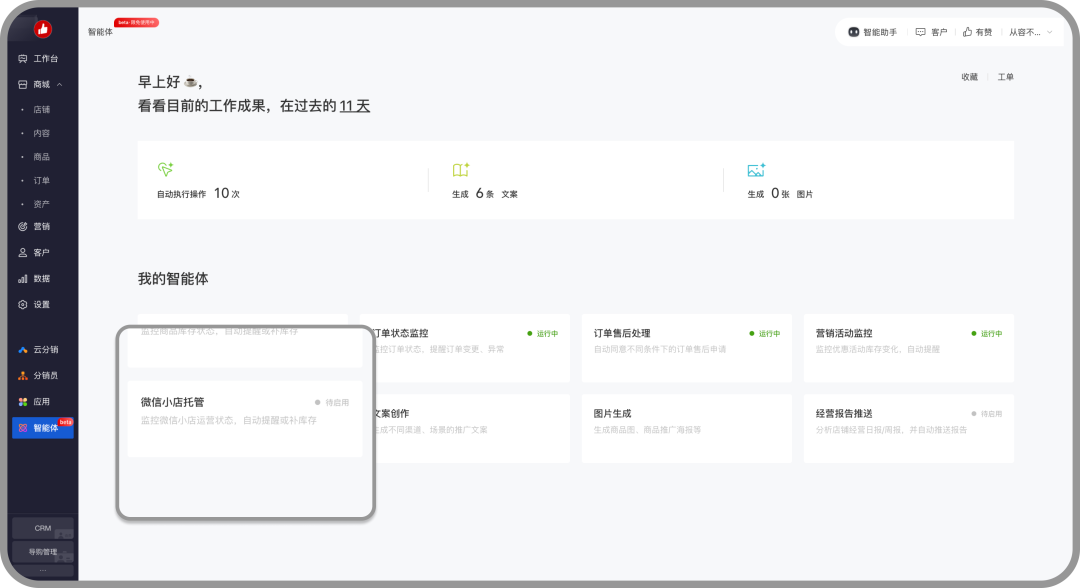
Task: Click the 10 次 auto-operations value
Action: [227, 193]
